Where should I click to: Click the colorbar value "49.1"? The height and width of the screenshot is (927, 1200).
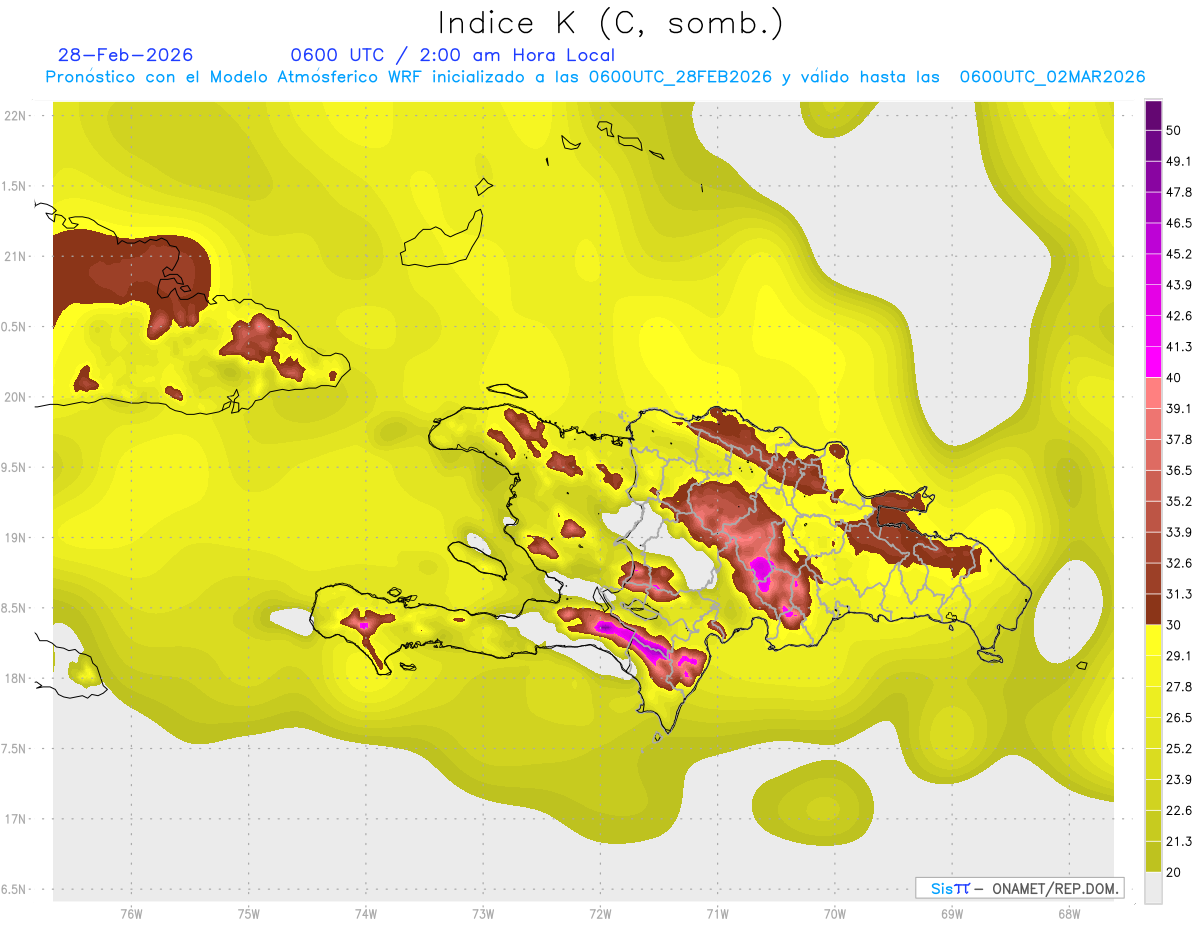click(x=1179, y=162)
